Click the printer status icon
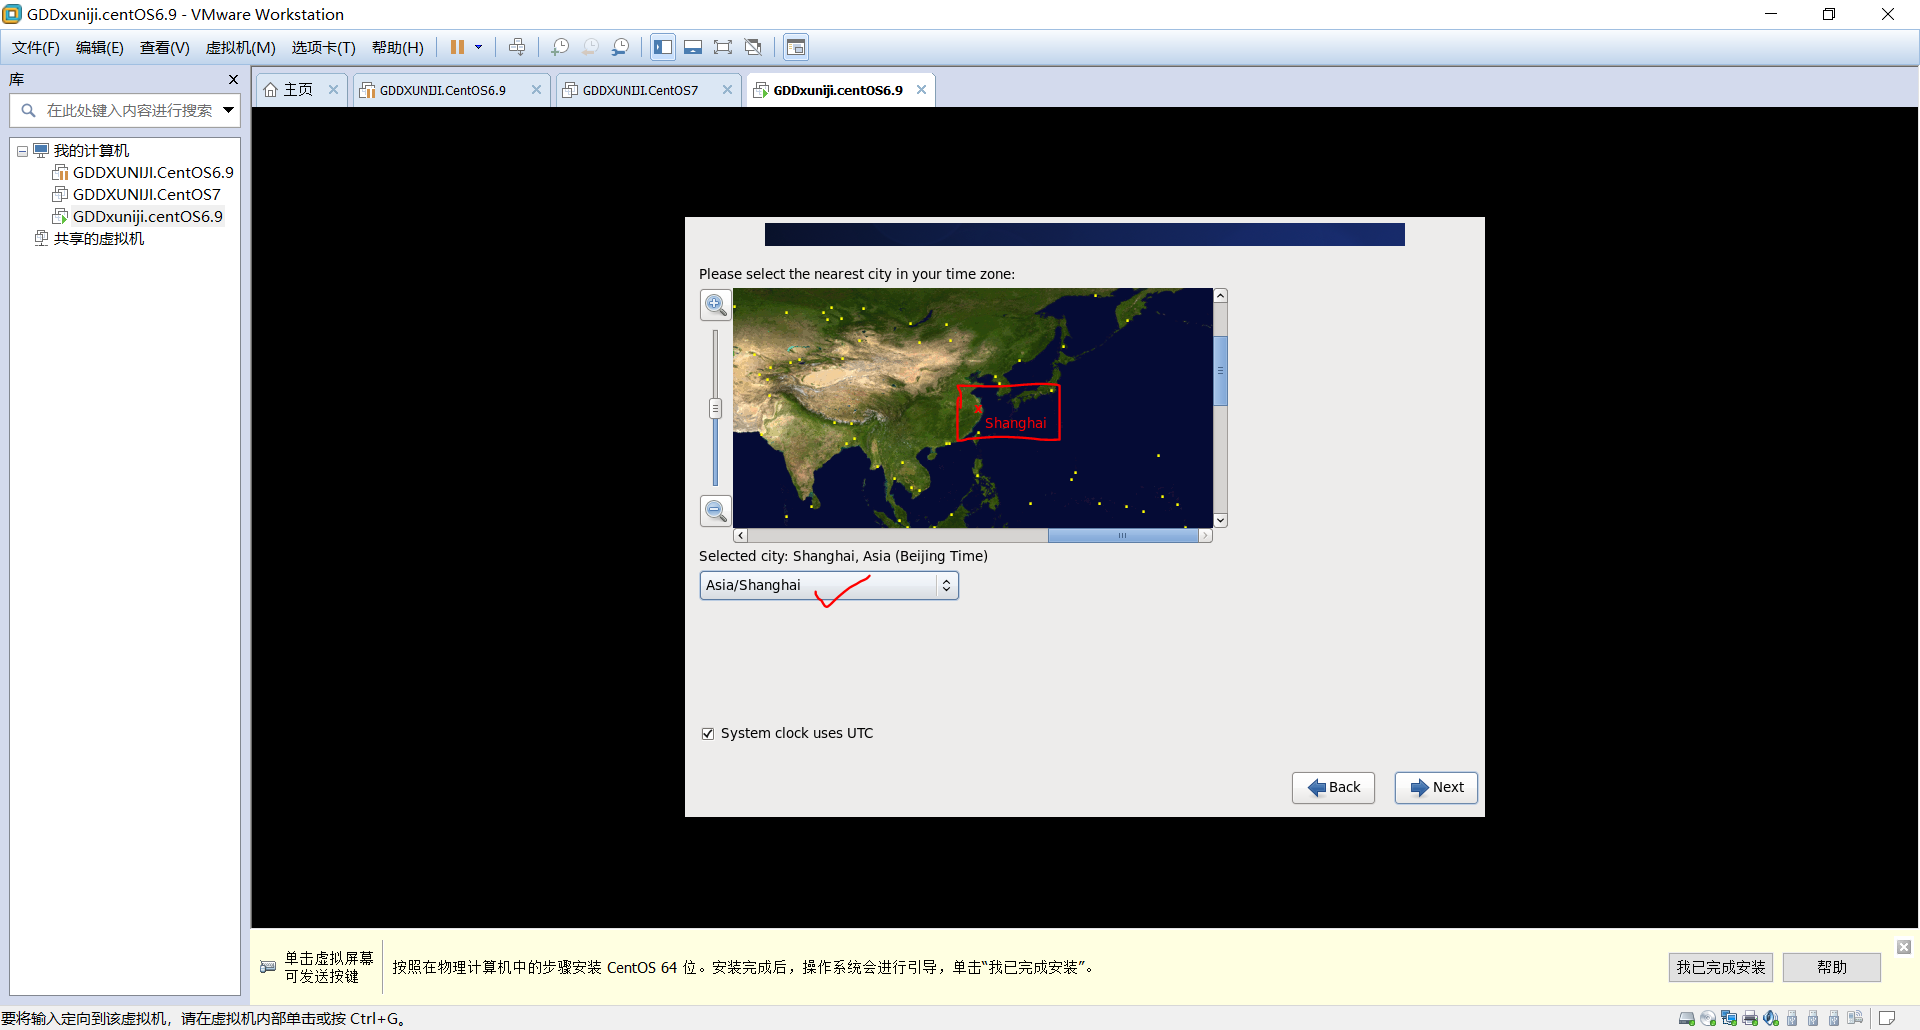The width and height of the screenshot is (1920, 1030). [1750, 1018]
